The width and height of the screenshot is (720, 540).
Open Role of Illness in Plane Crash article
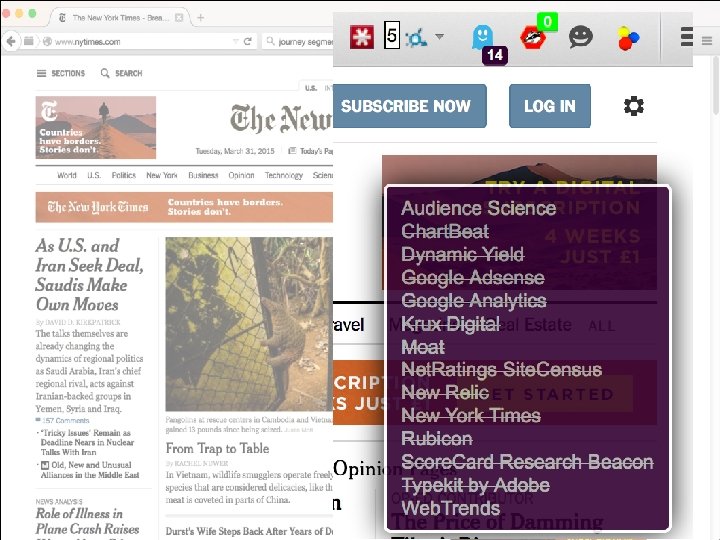87,521
